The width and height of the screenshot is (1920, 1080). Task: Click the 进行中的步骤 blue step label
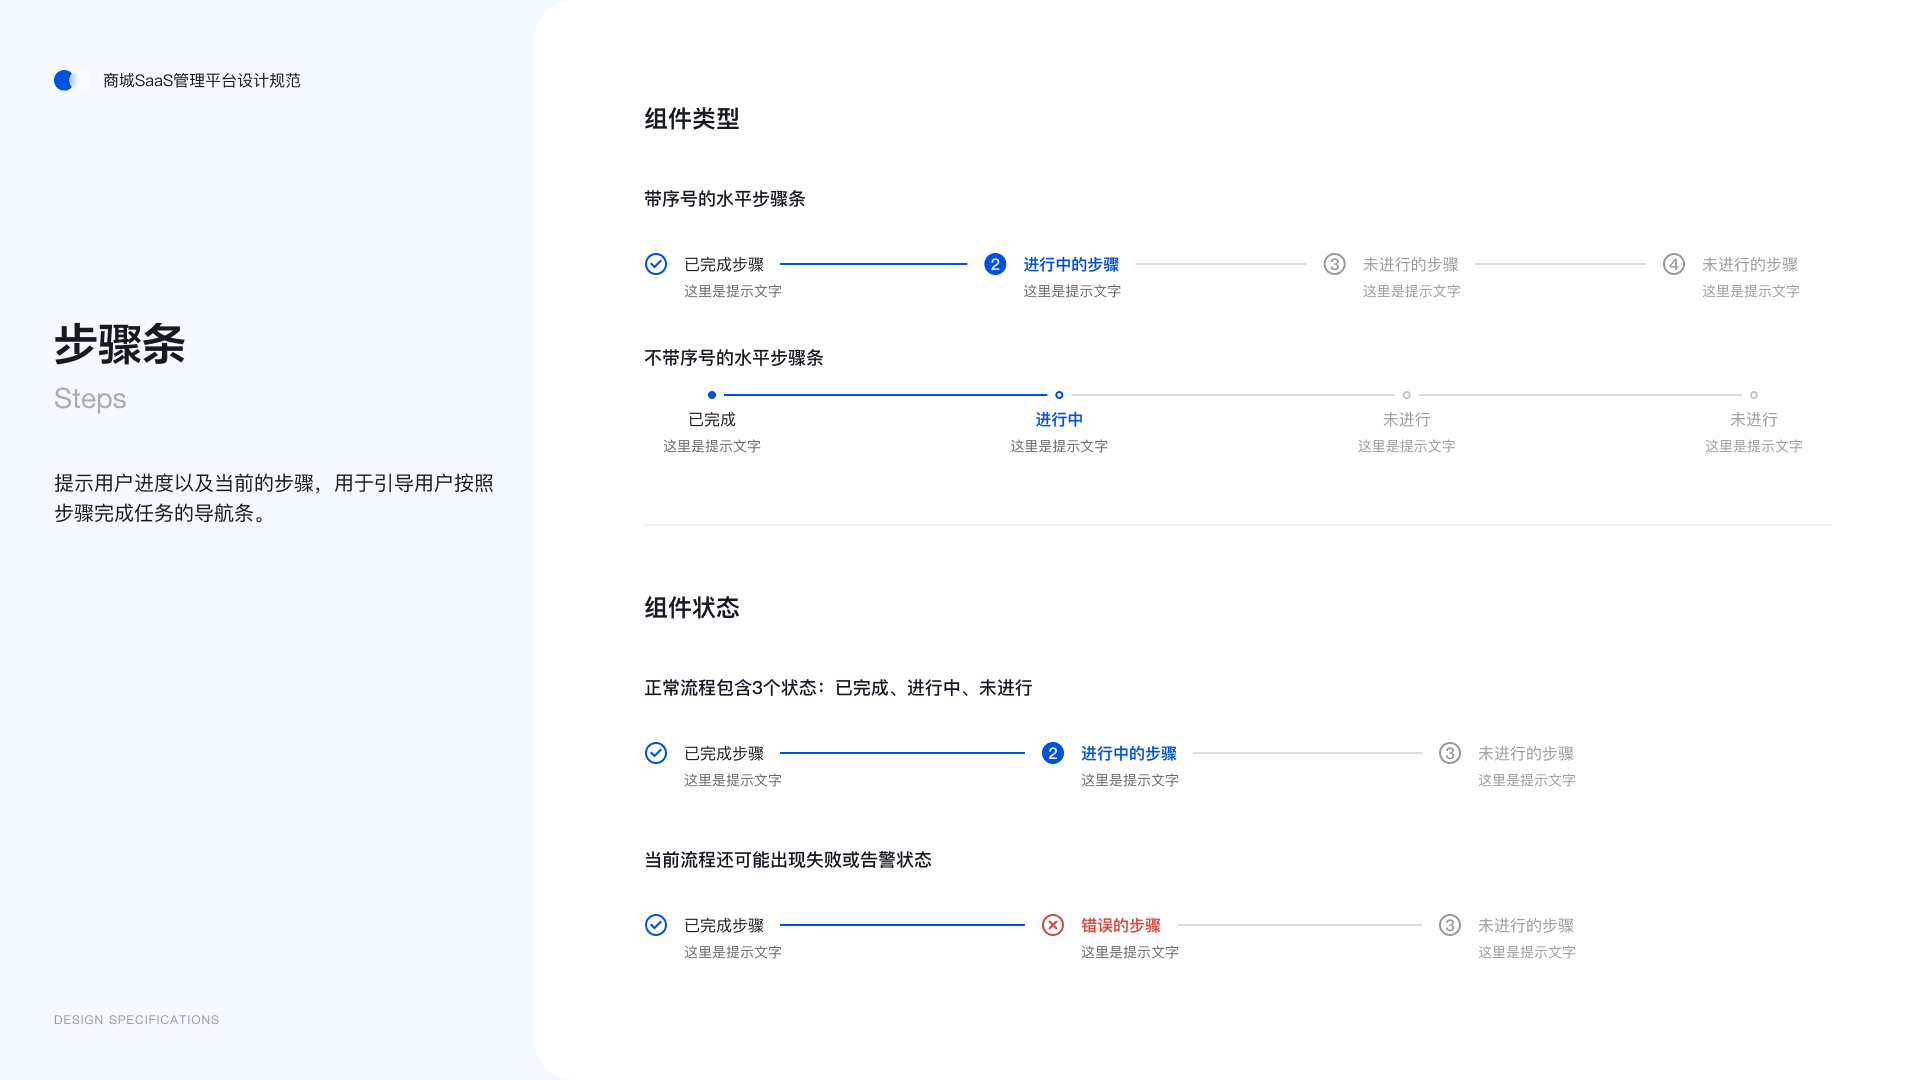pos(1071,264)
